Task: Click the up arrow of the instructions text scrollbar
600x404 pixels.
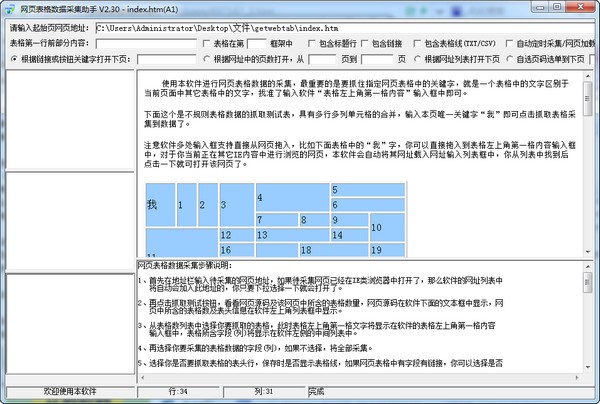Action: [x=588, y=266]
